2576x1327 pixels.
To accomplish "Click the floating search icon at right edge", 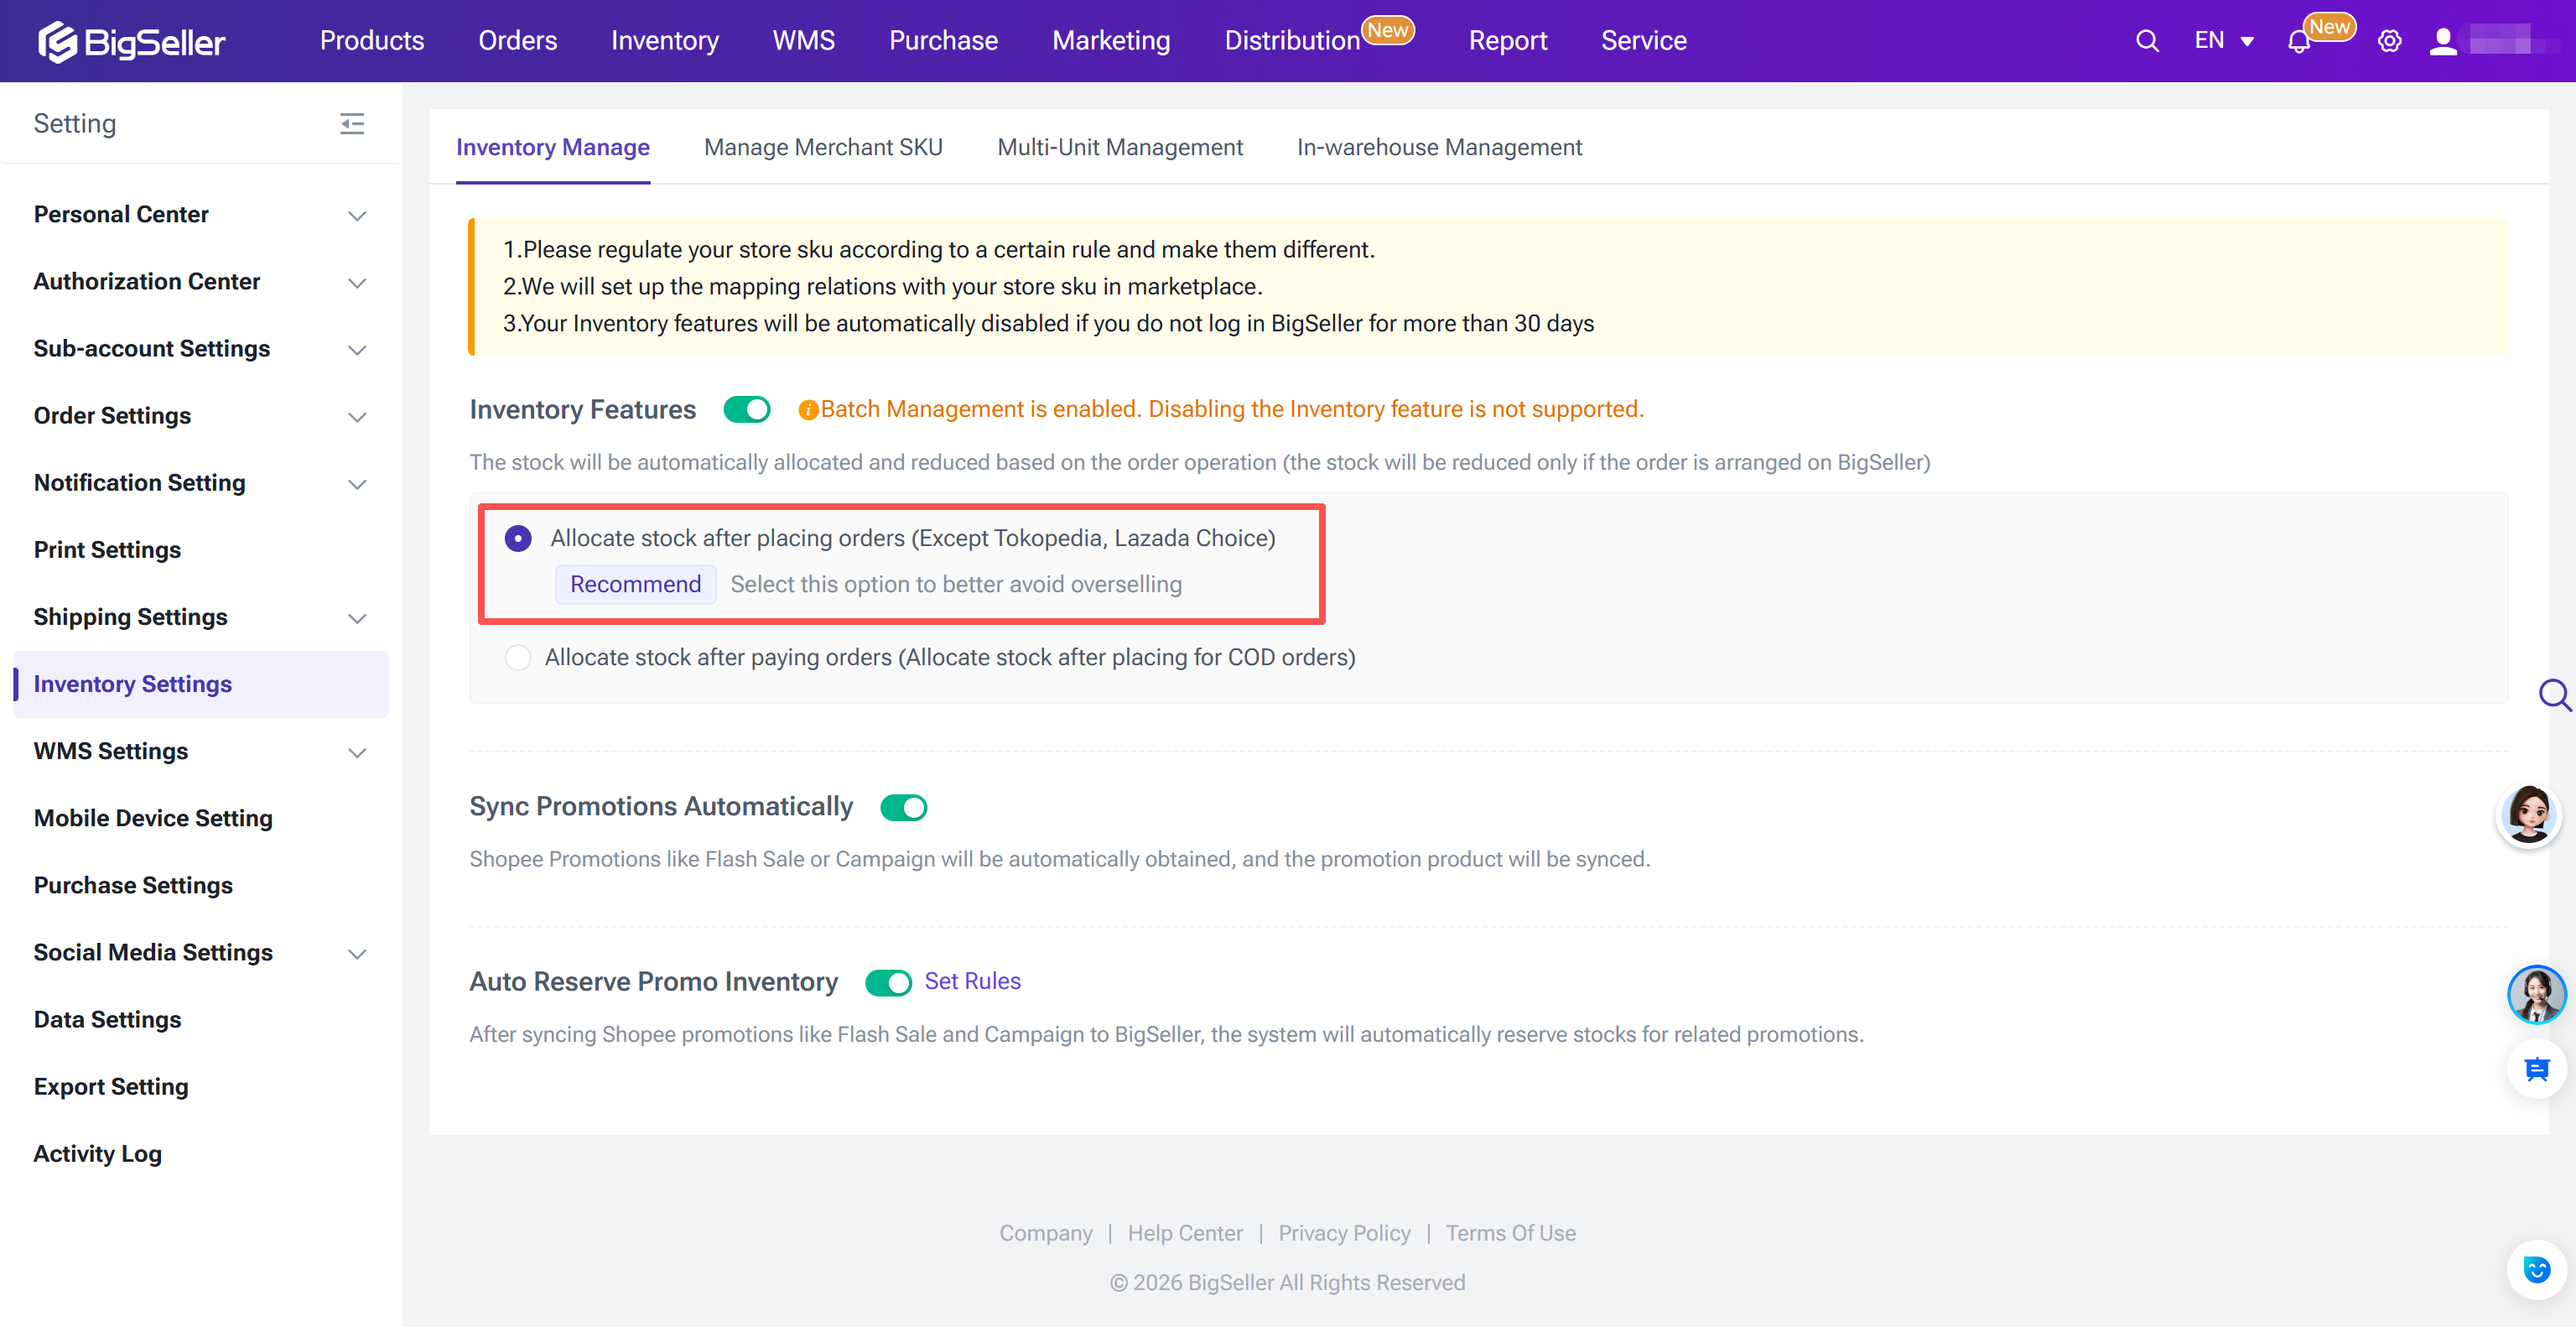I will tap(2554, 694).
